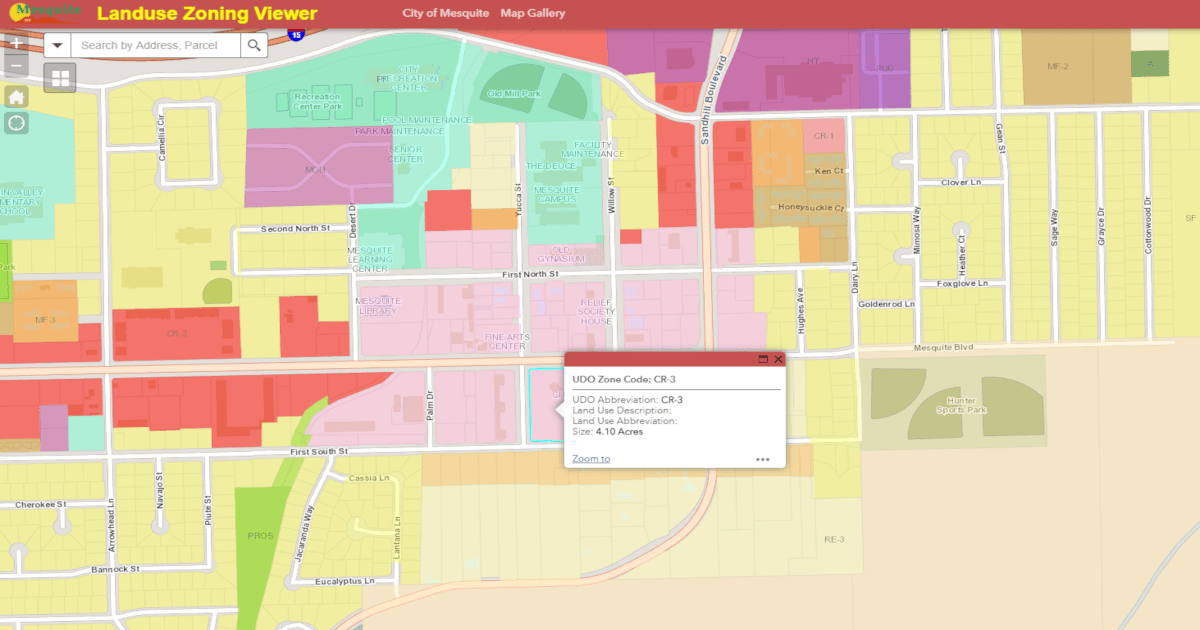Open the basemap gallery grid icon
Viewport: 1200px width, 630px height.
59,77
